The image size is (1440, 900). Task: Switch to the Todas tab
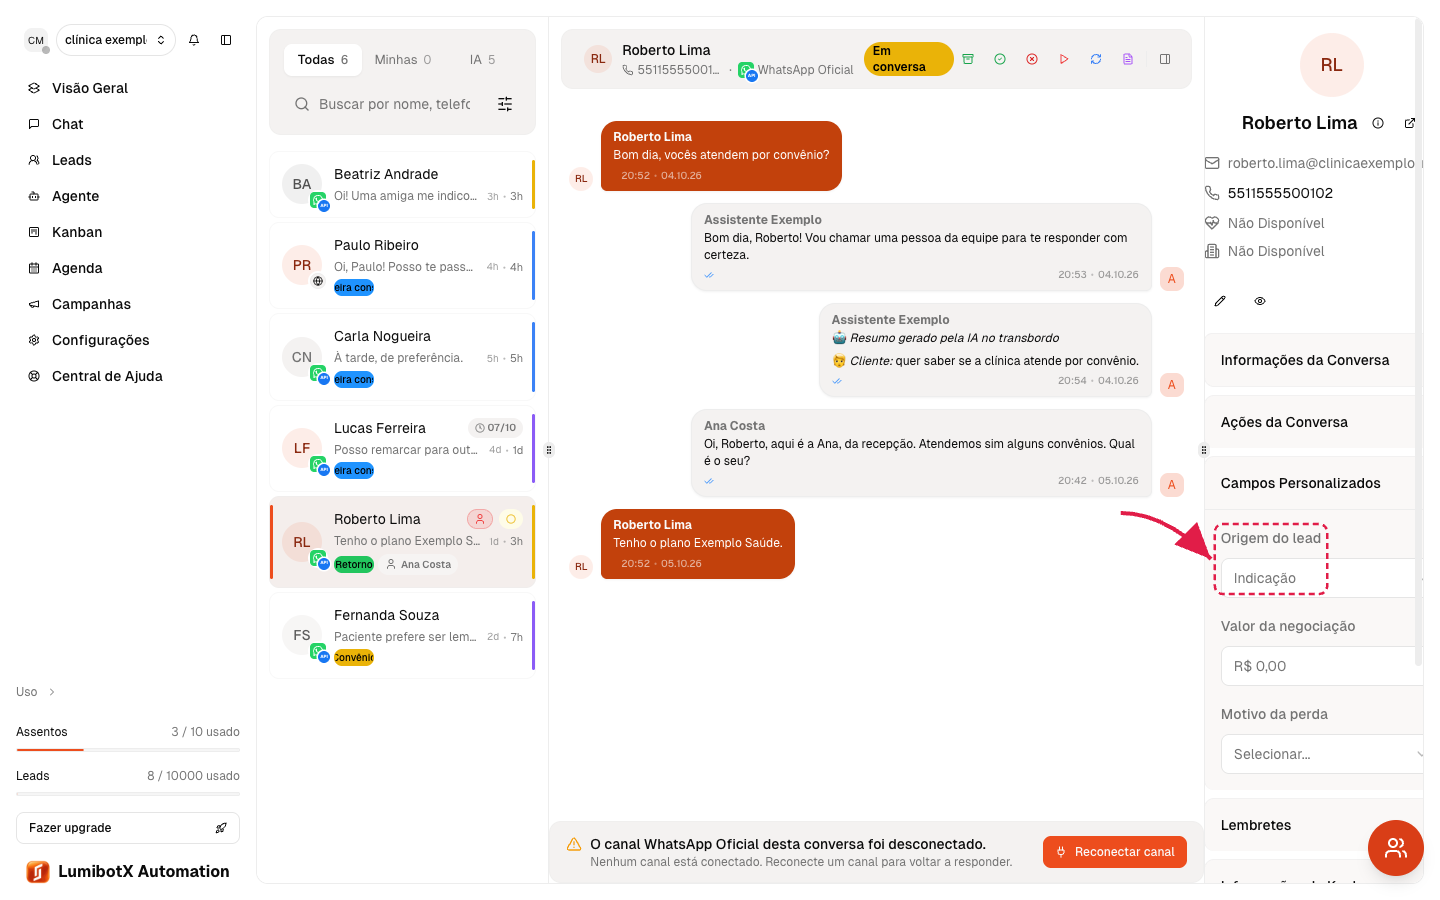(x=323, y=60)
